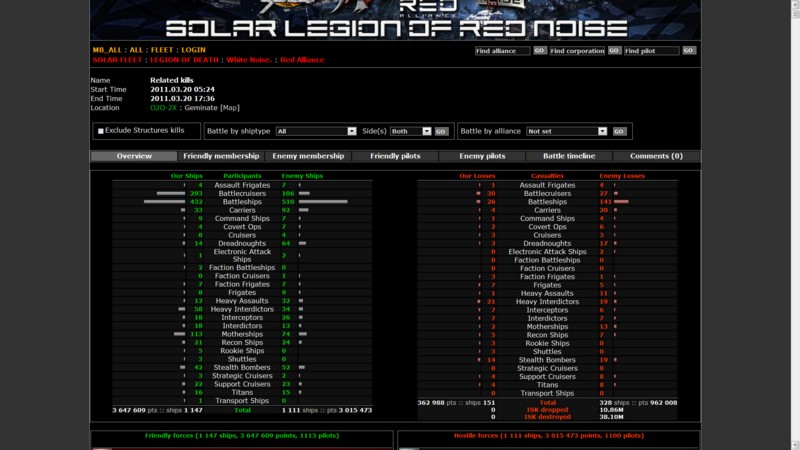Viewport: 800px width, 450px height.
Task: Click Electronic Attack Ships in Participants list
Action: (x=242, y=256)
